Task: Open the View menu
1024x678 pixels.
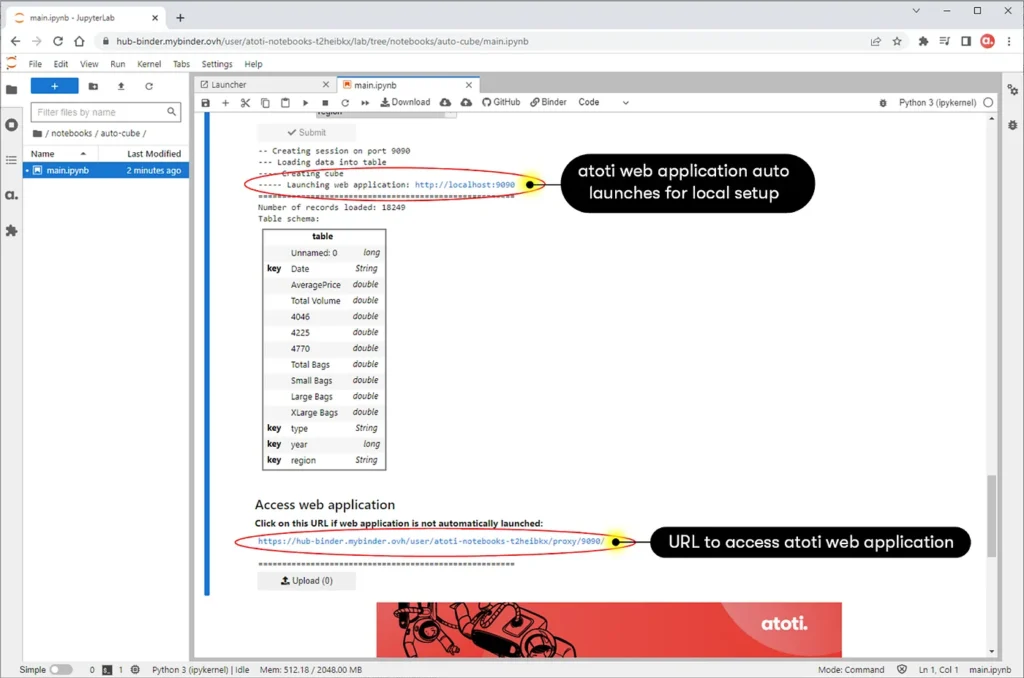Action: 89,64
